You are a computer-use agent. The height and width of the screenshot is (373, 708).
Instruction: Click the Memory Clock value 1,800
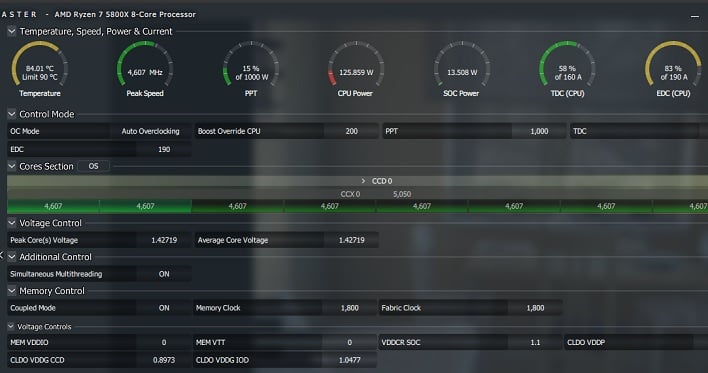pyautogui.click(x=349, y=308)
